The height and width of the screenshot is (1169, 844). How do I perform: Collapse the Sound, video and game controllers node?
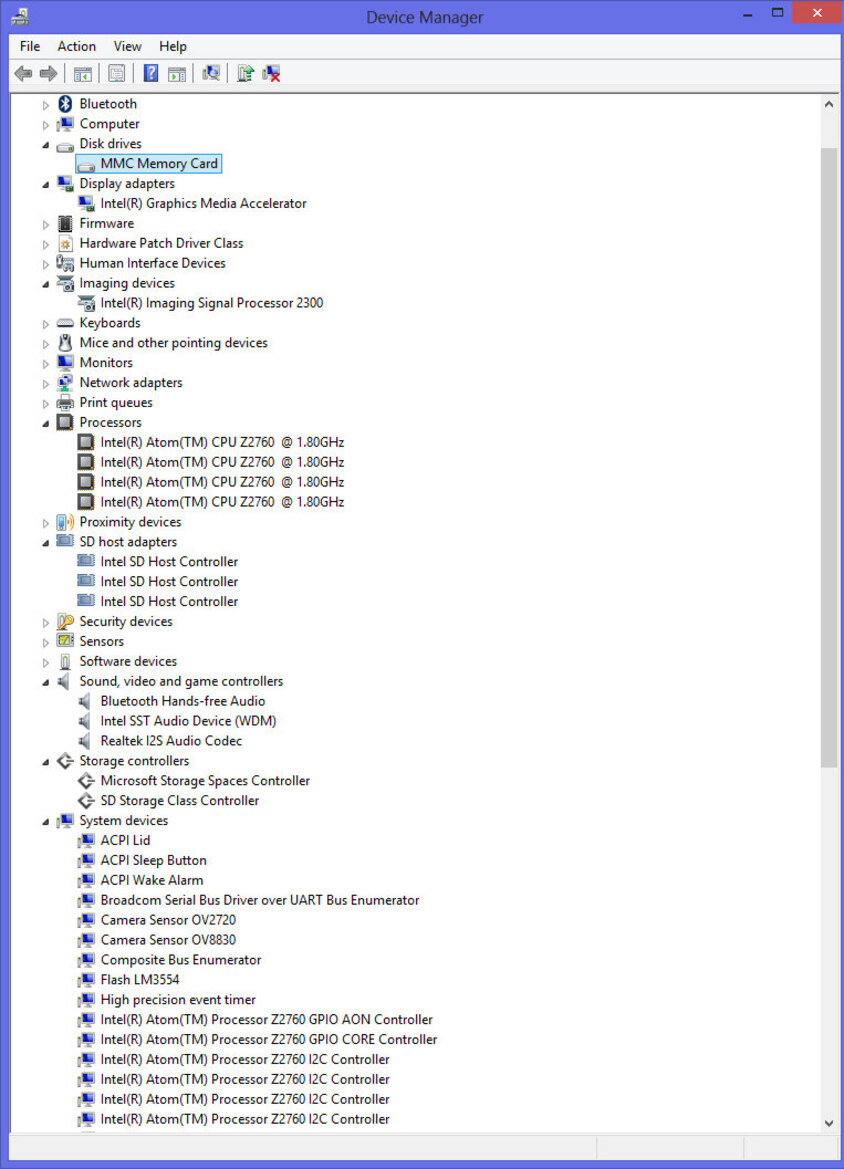point(45,682)
